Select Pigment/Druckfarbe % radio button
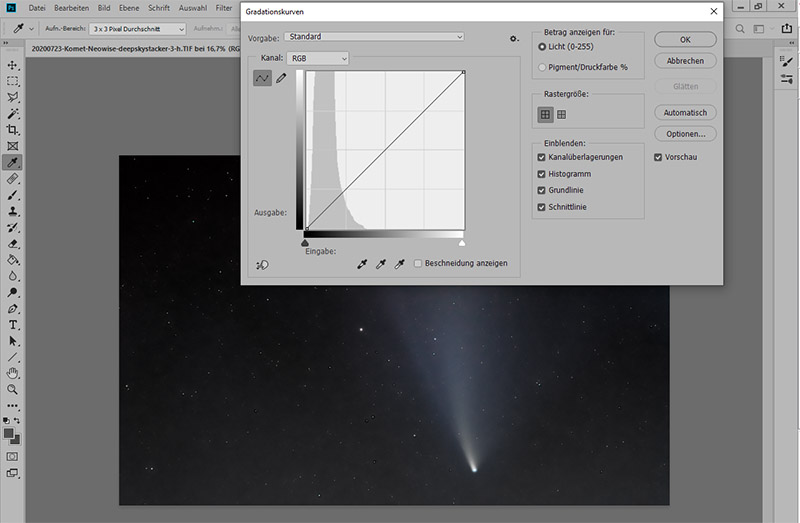 coord(542,67)
